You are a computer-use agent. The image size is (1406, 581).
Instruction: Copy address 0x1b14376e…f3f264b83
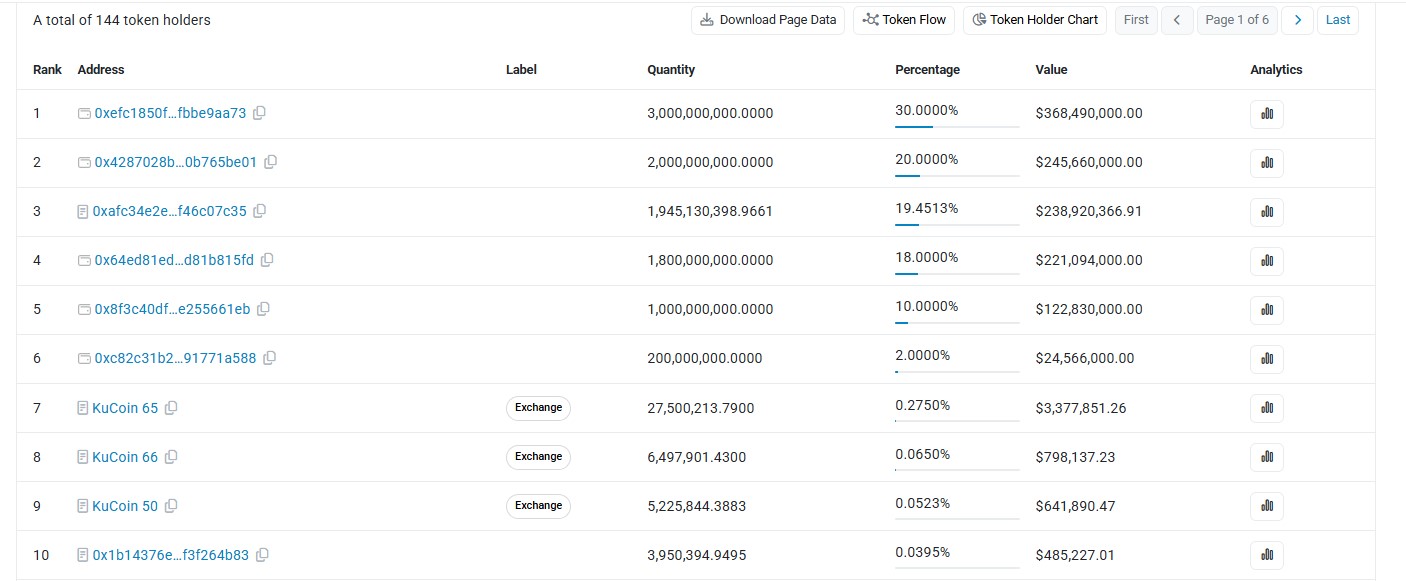pyautogui.click(x=262, y=555)
